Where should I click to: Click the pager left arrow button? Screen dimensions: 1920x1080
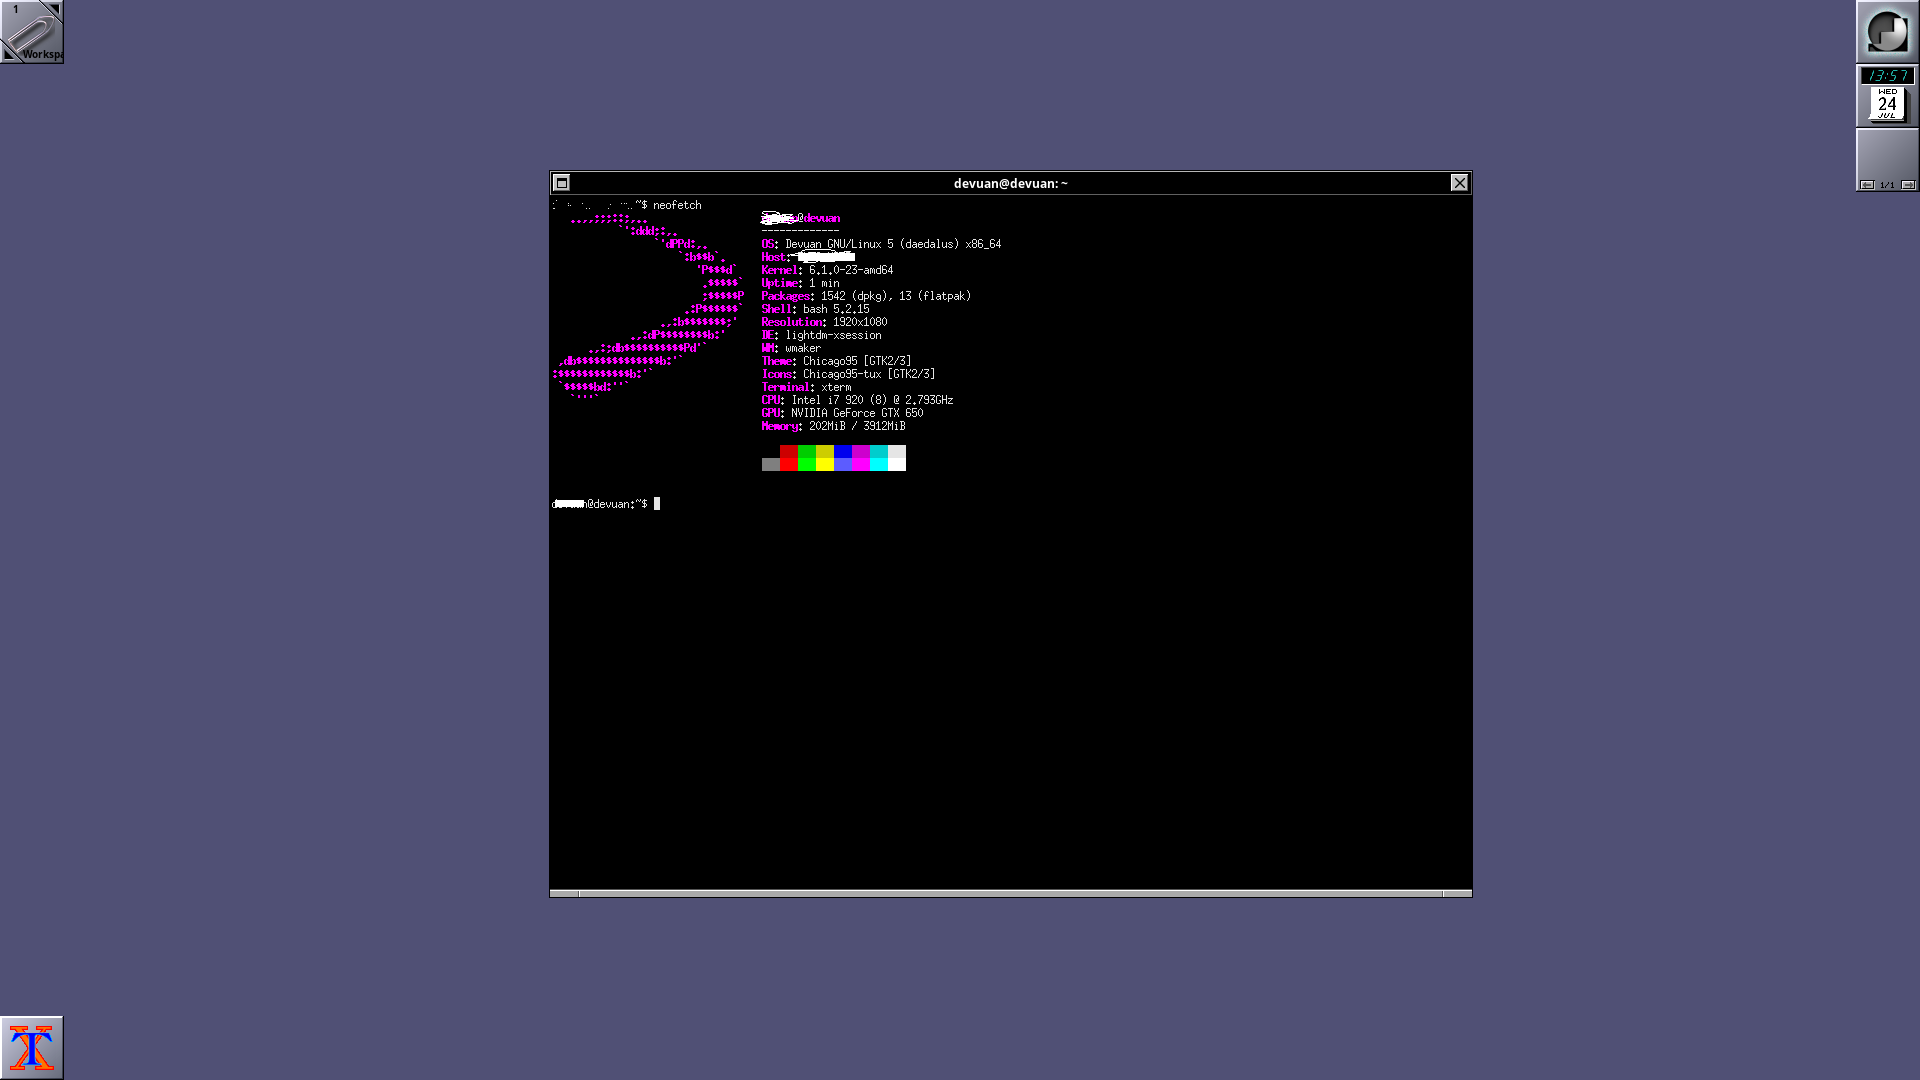click(x=1866, y=185)
